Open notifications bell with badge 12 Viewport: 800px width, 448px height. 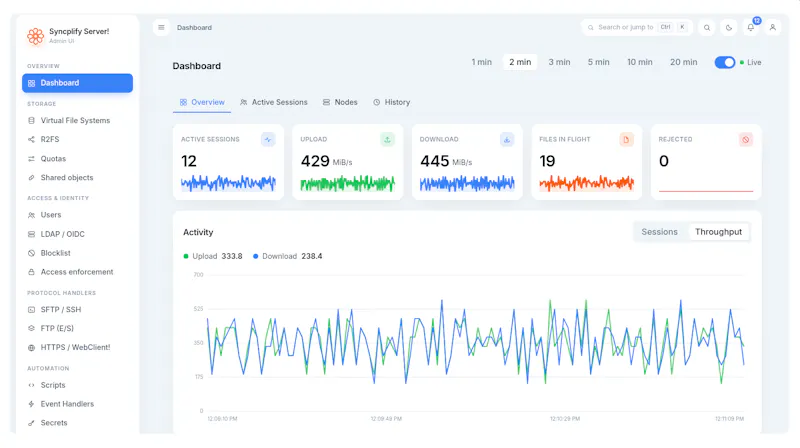coord(751,28)
